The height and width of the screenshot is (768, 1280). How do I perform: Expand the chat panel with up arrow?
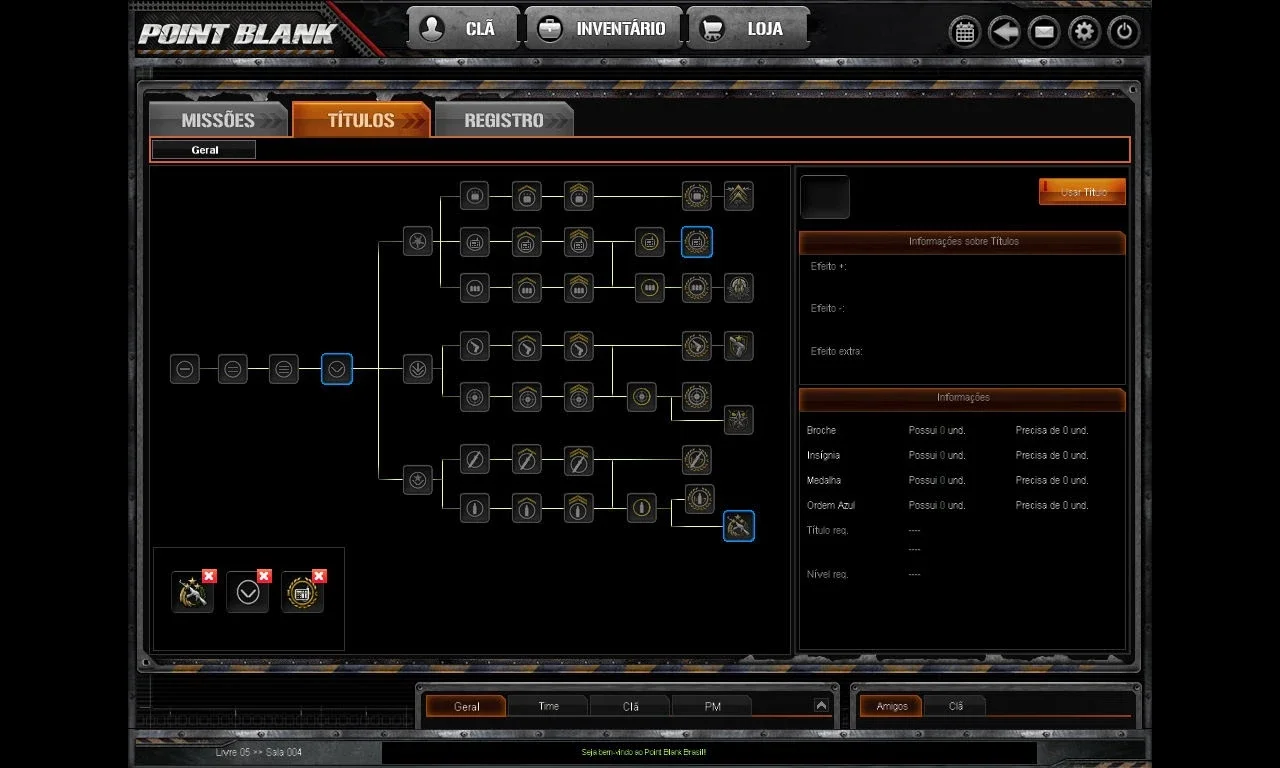pos(821,705)
